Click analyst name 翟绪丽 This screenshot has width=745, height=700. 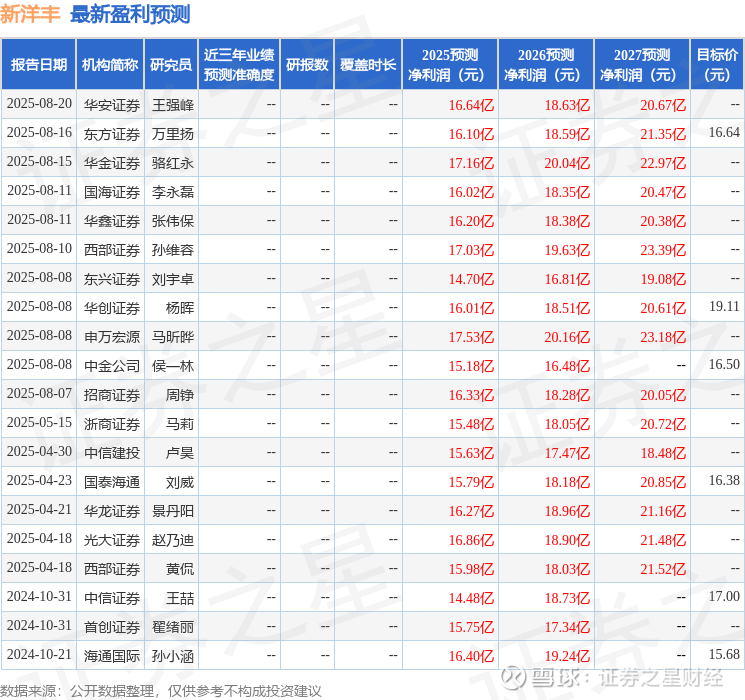point(172,627)
